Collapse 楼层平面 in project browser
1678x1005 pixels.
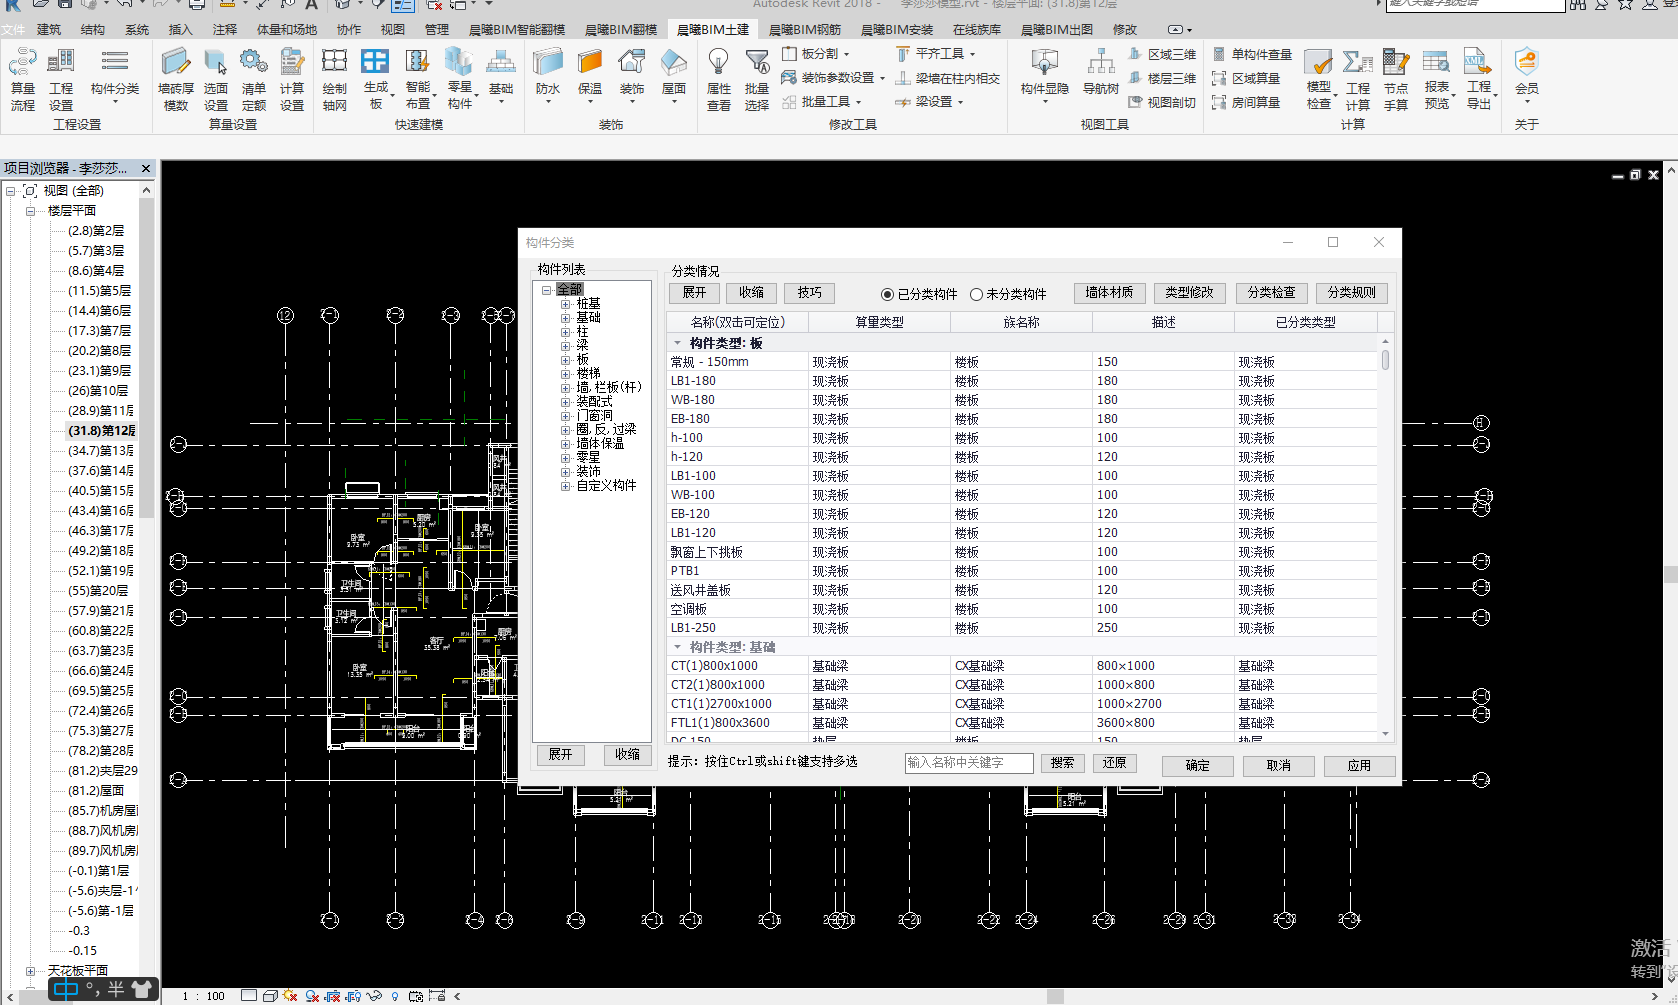tap(30, 211)
